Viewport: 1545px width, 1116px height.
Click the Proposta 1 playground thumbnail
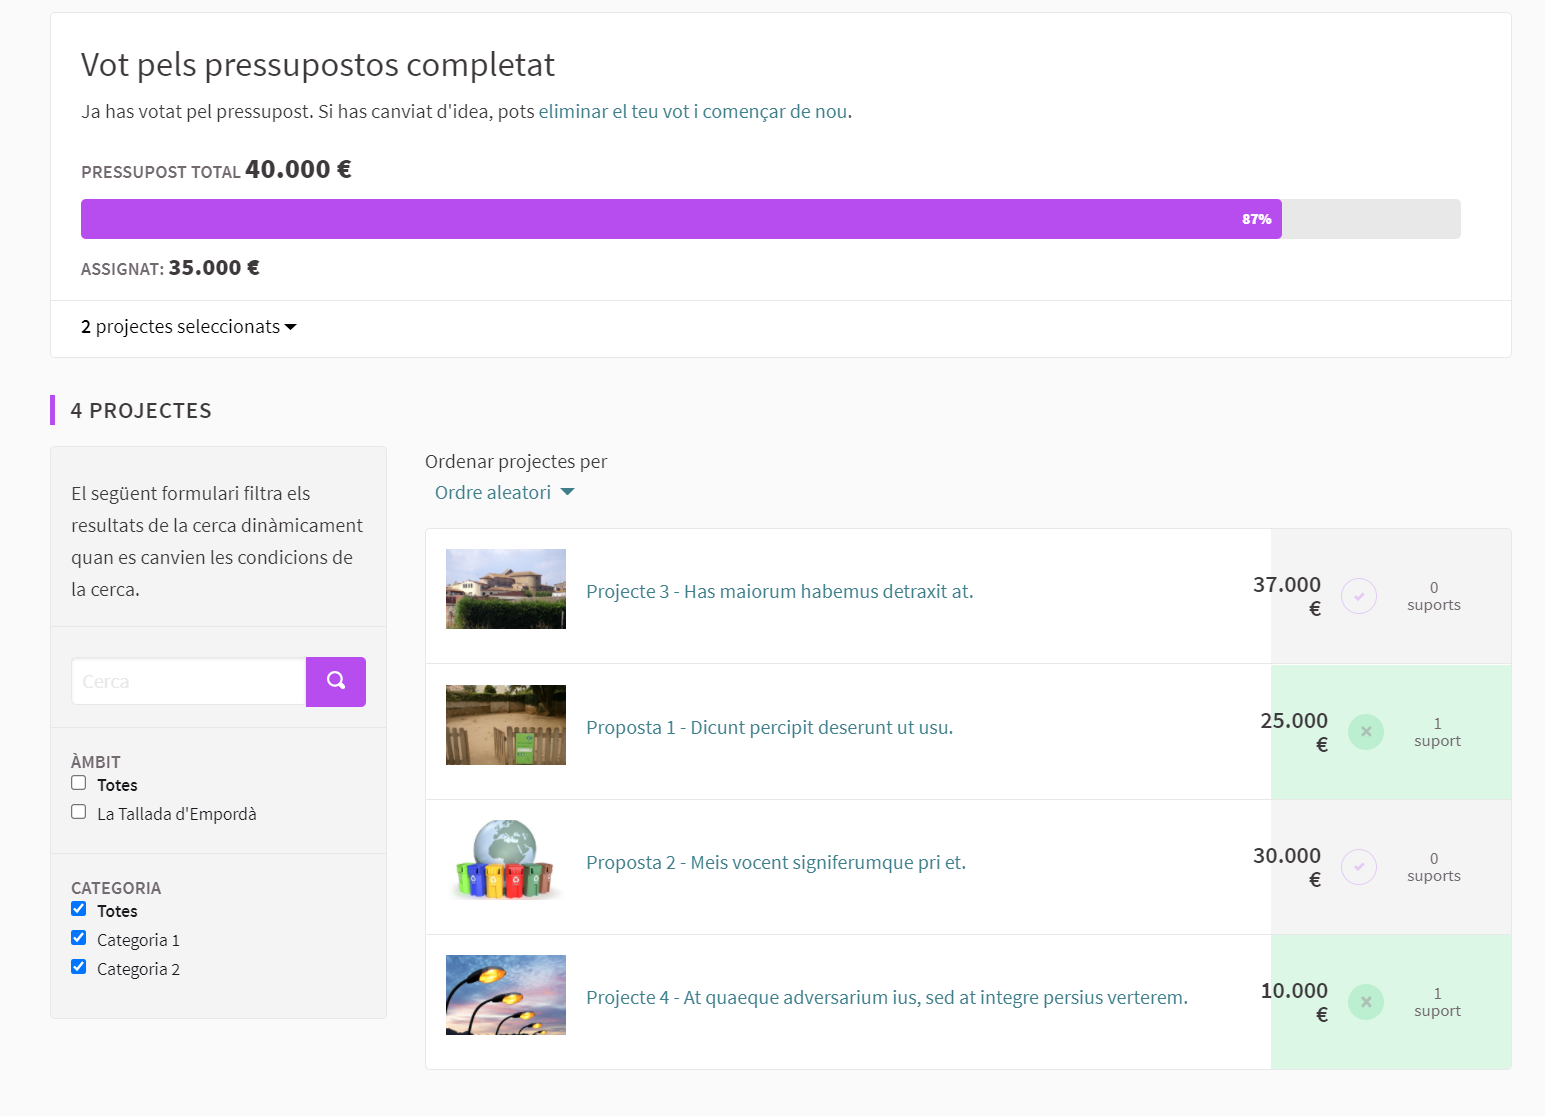[x=506, y=725]
